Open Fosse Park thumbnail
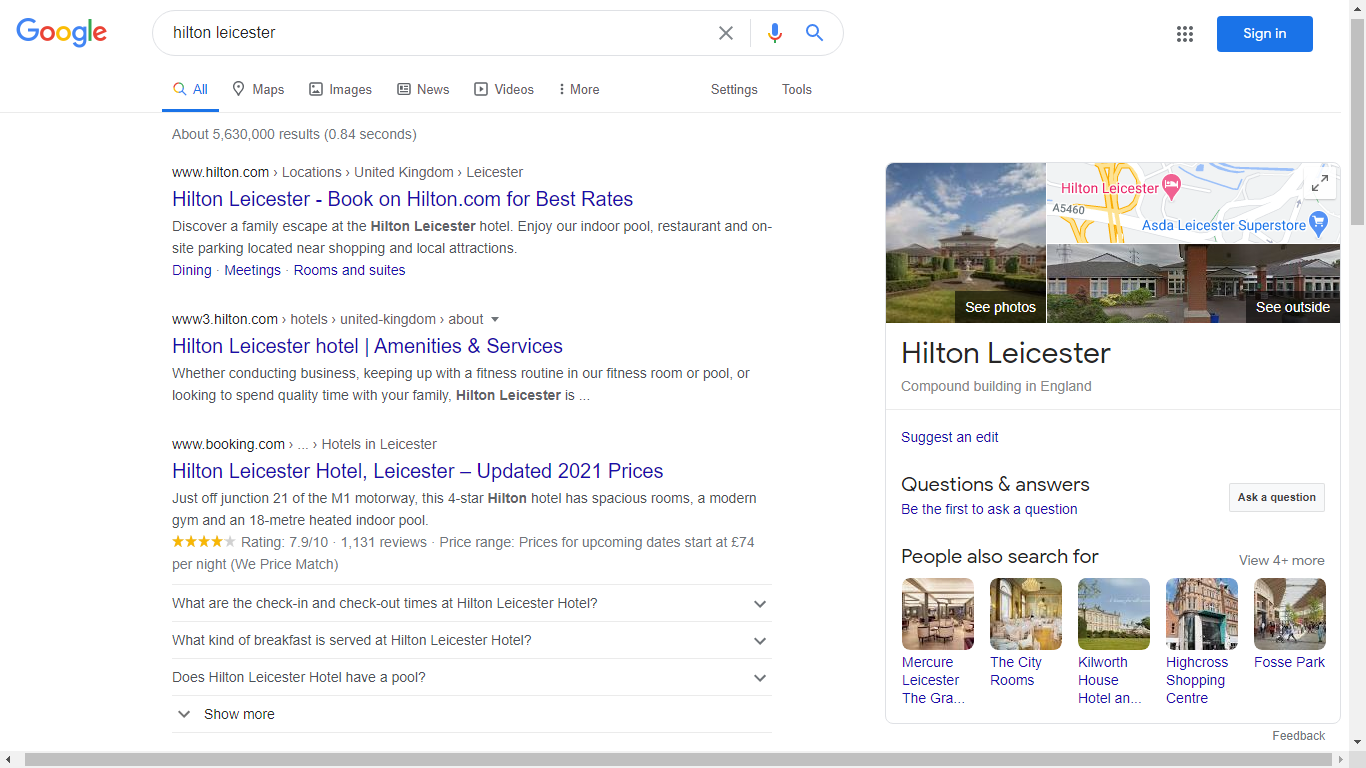1366x768 pixels. click(x=1289, y=614)
